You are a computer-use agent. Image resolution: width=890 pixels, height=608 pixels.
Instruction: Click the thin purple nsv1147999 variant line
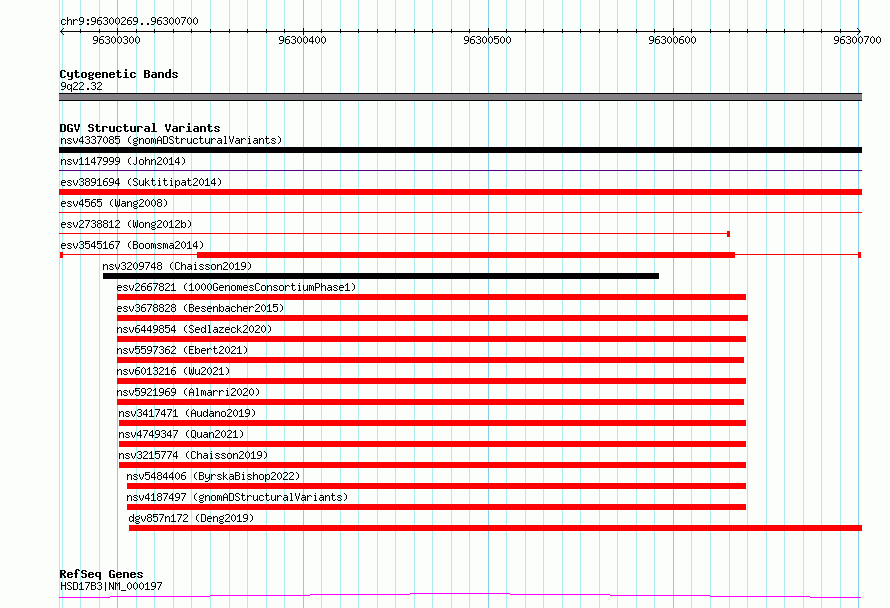point(460,170)
